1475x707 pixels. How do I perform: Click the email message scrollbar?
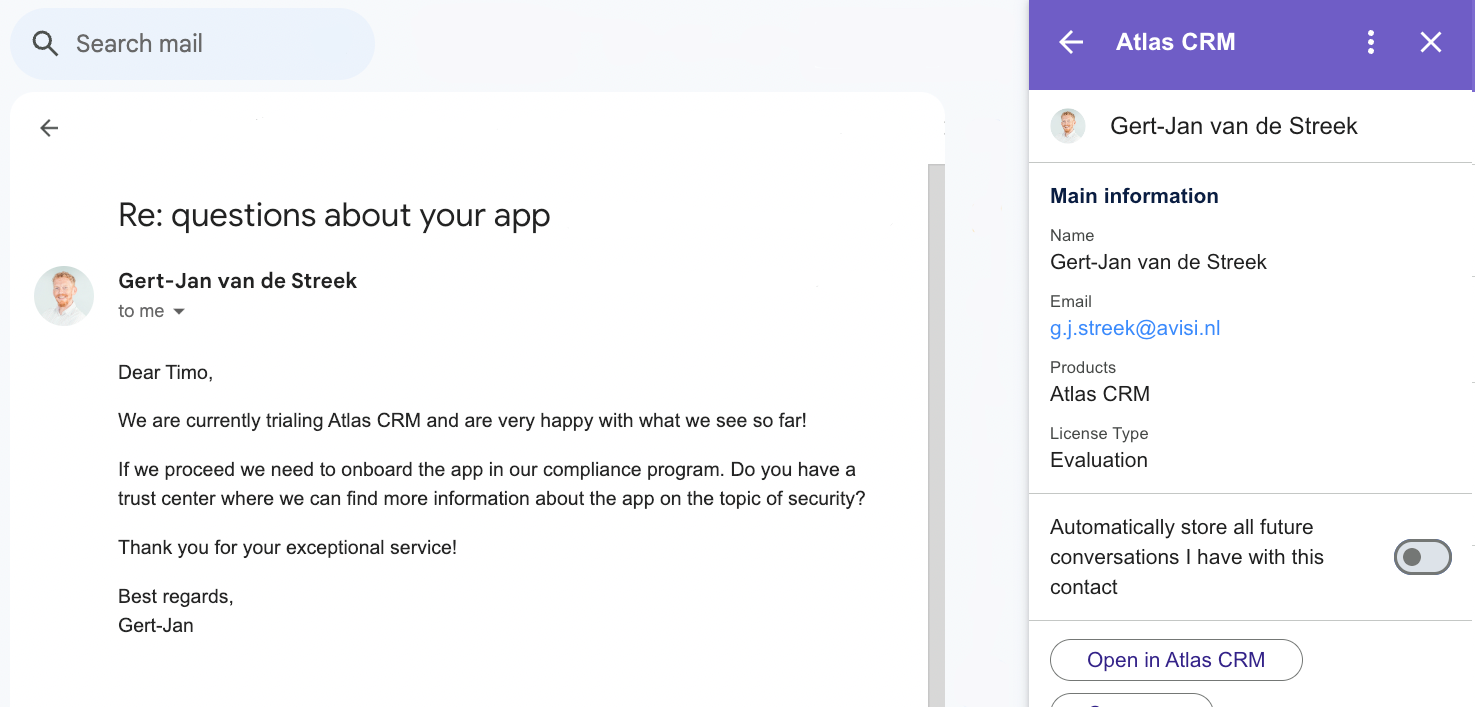936,430
